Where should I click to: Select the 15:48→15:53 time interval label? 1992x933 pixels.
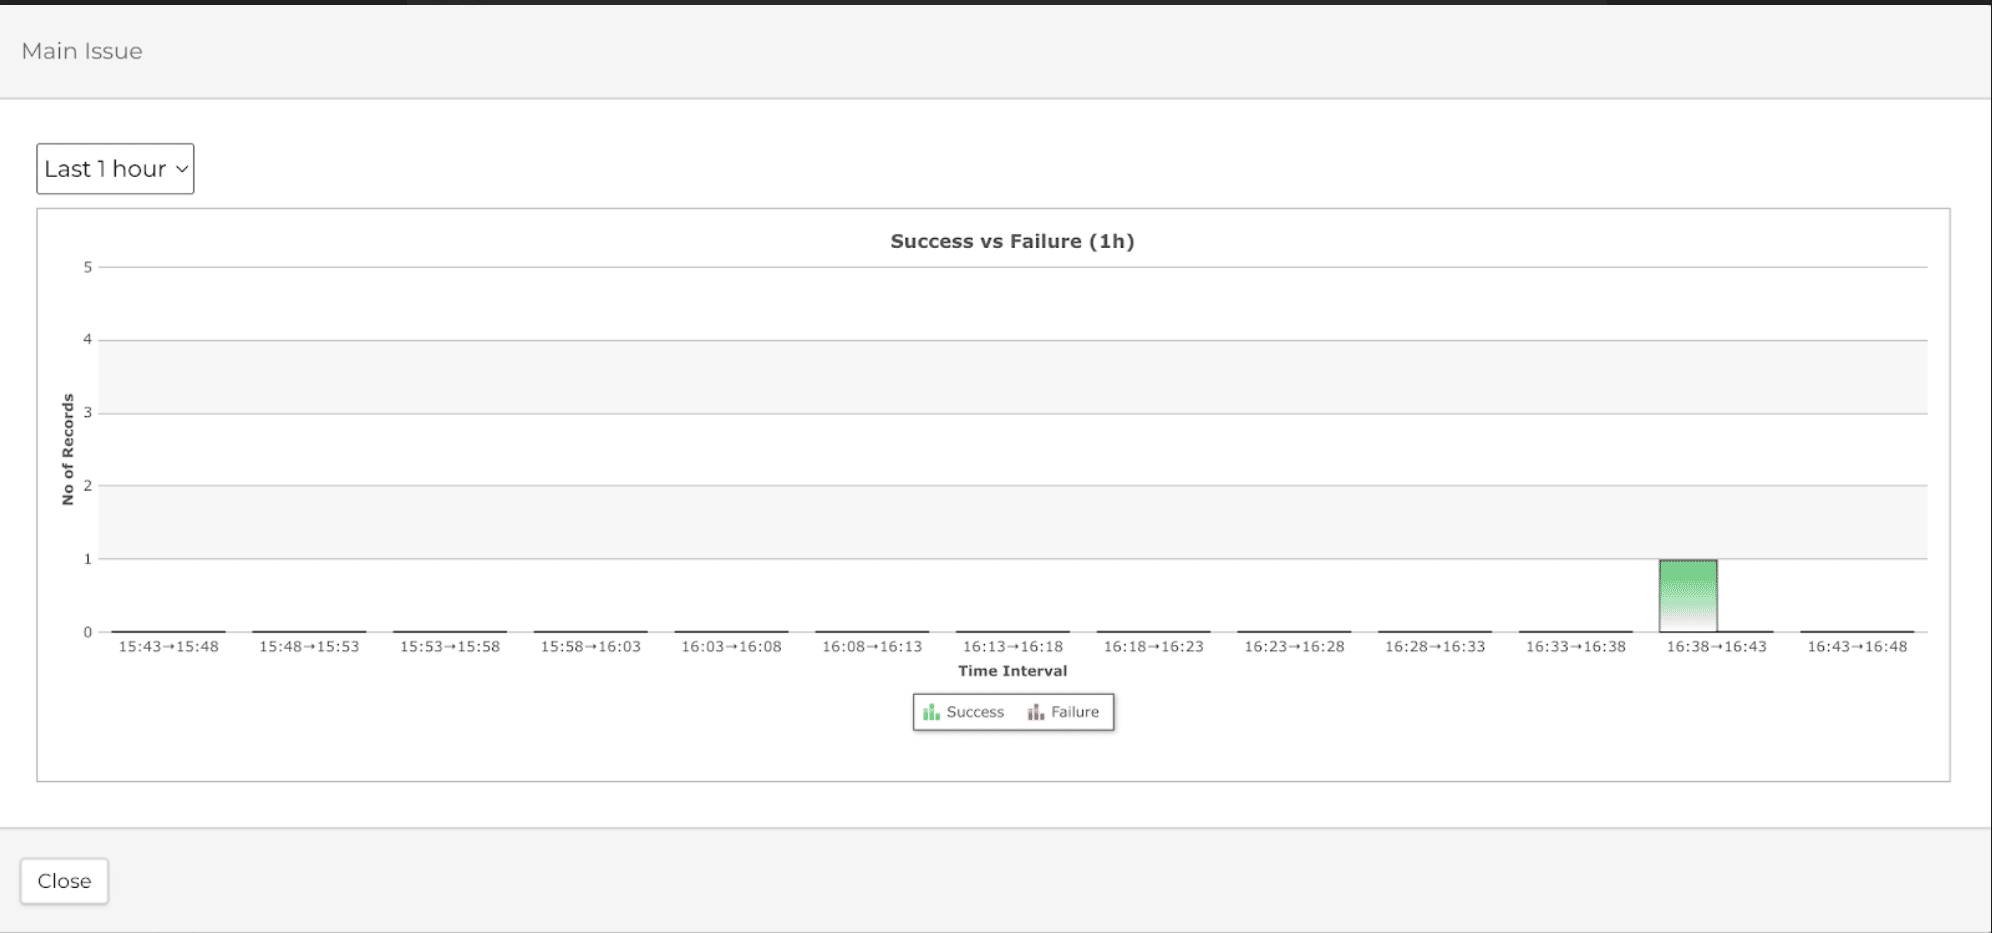(x=309, y=647)
